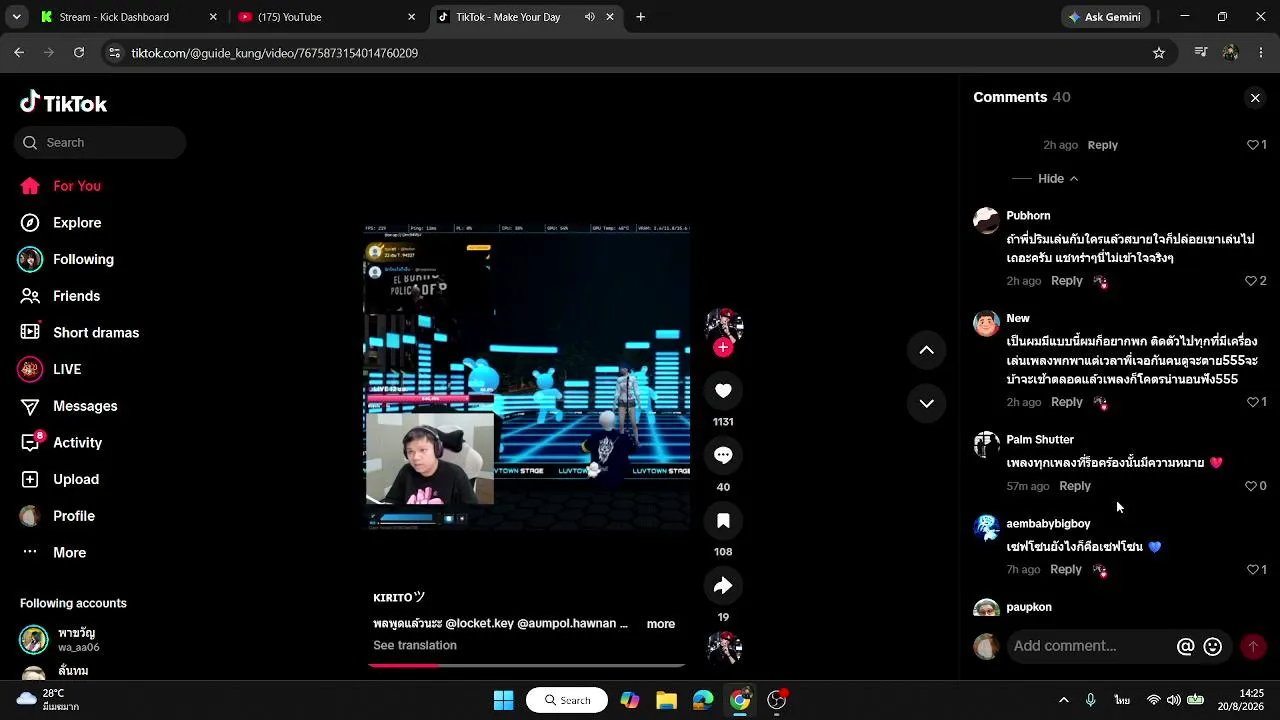Open the Chrome profile menu
This screenshot has height=720, width=1280.
click(x=1231, y=53)
